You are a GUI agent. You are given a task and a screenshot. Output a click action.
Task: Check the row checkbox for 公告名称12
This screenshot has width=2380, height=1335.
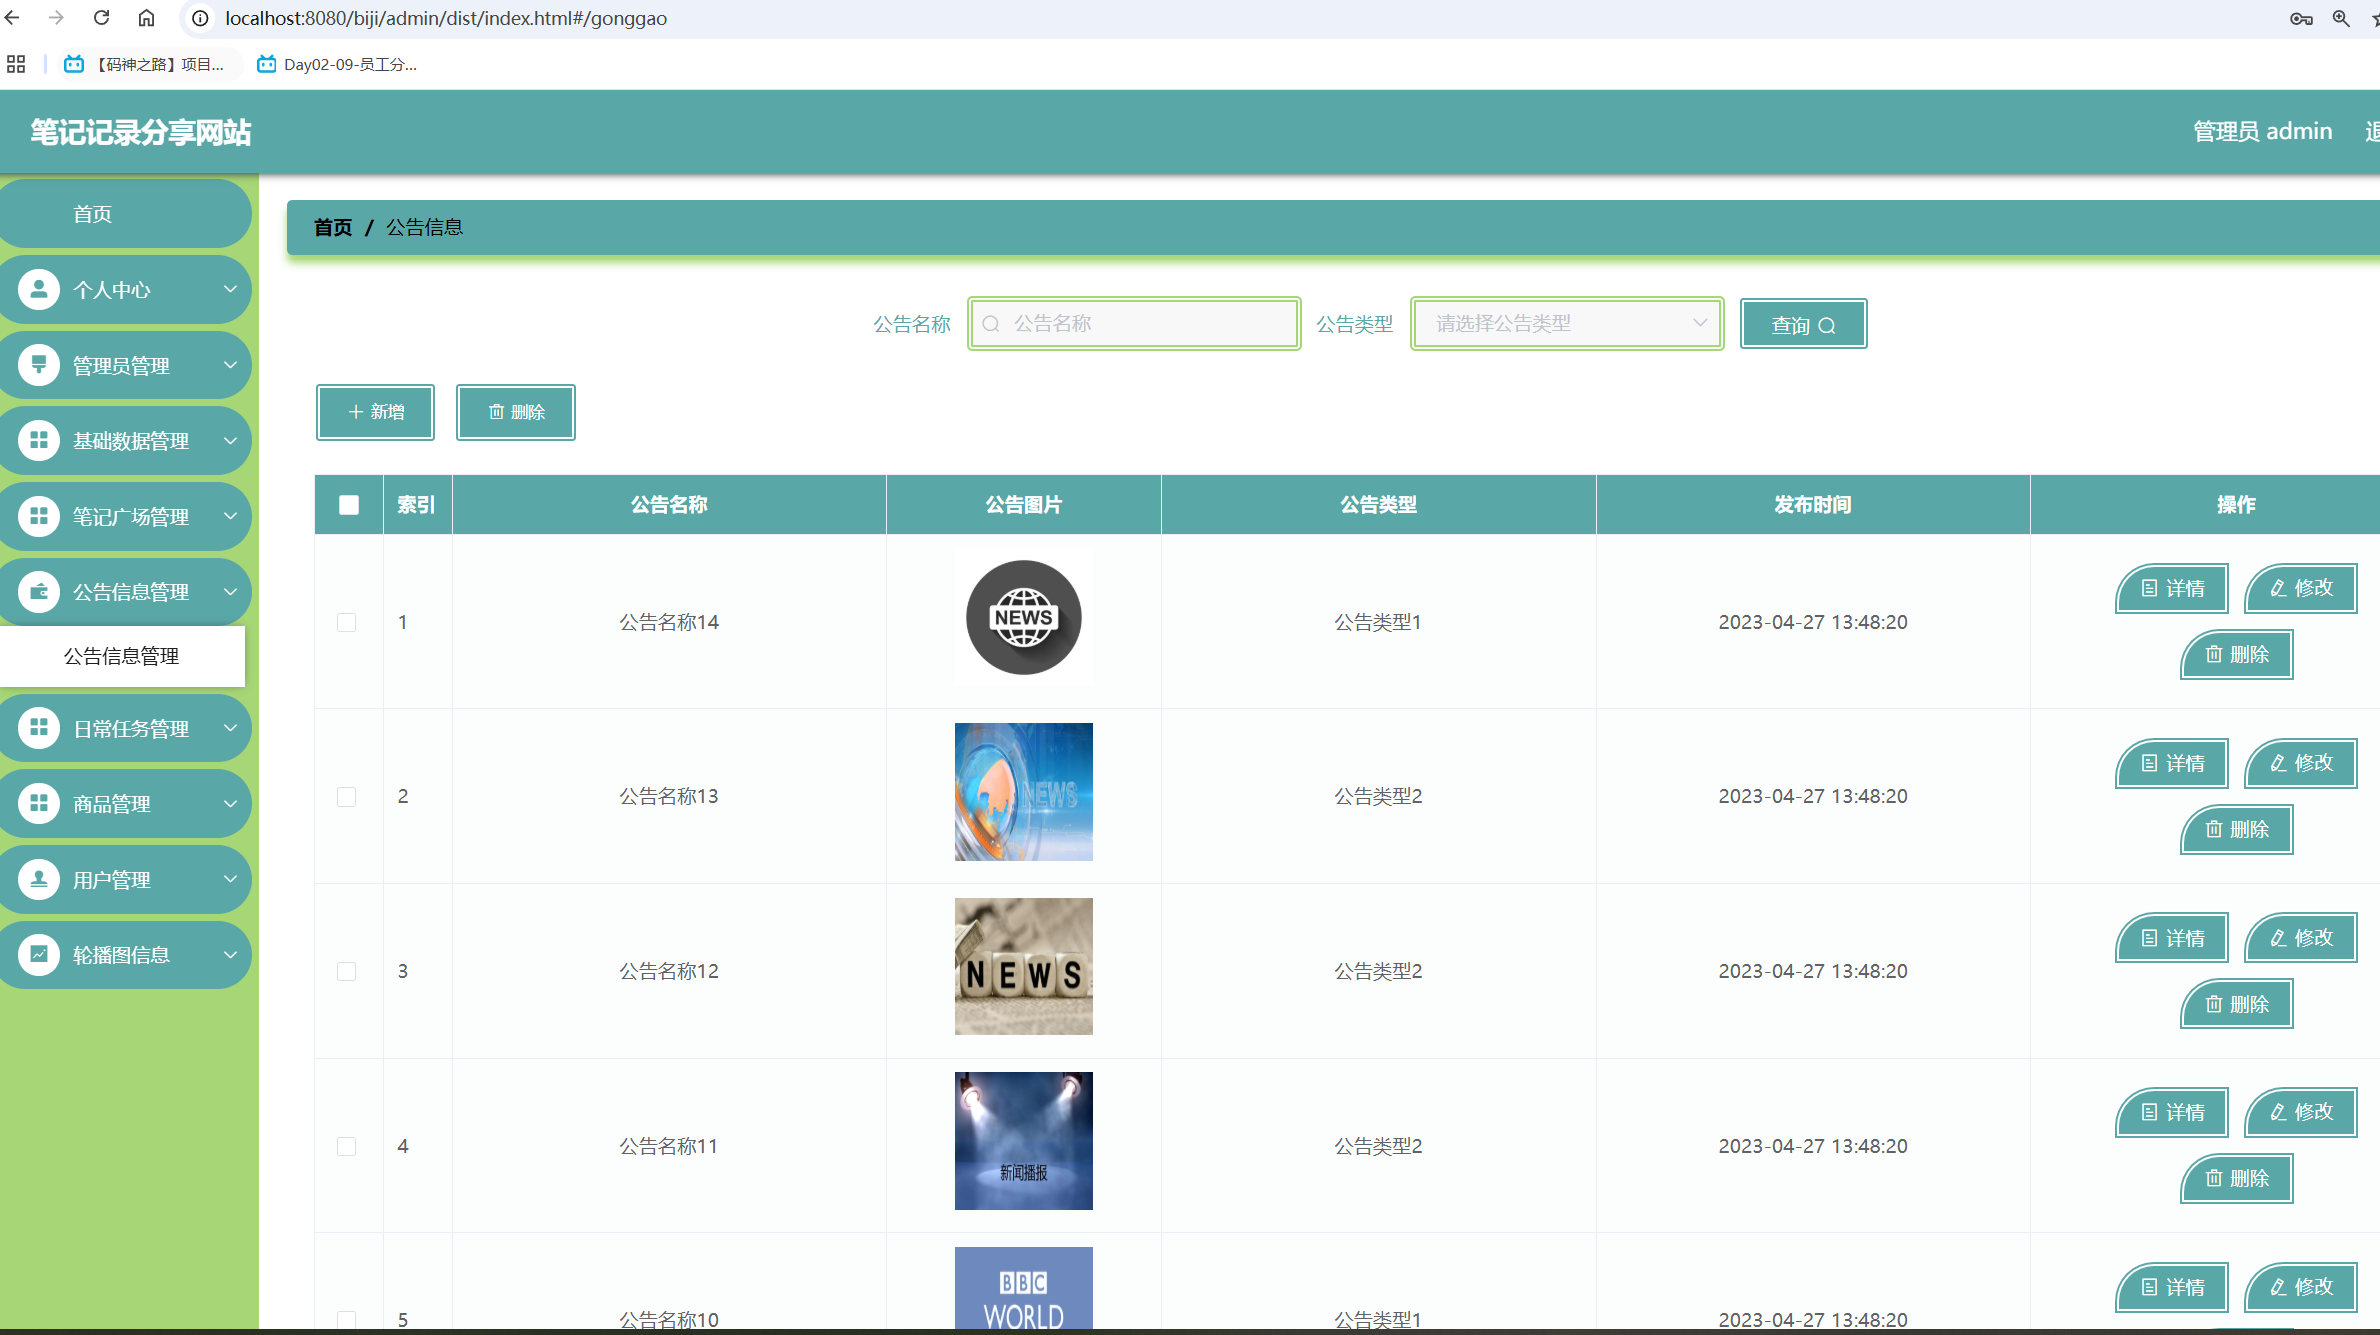347,971
